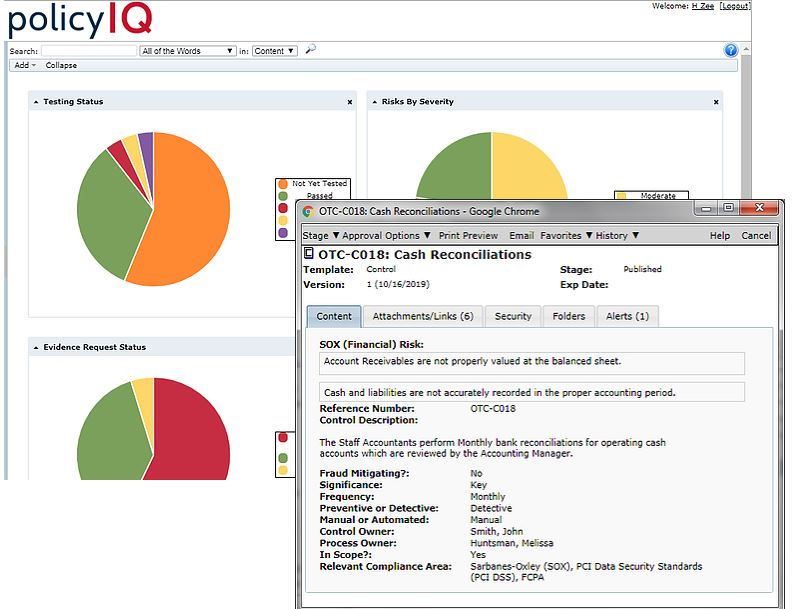Click the Preventive or Detective value Detective
Viewport: 793px width, 609px height.
tap(491, 508)
